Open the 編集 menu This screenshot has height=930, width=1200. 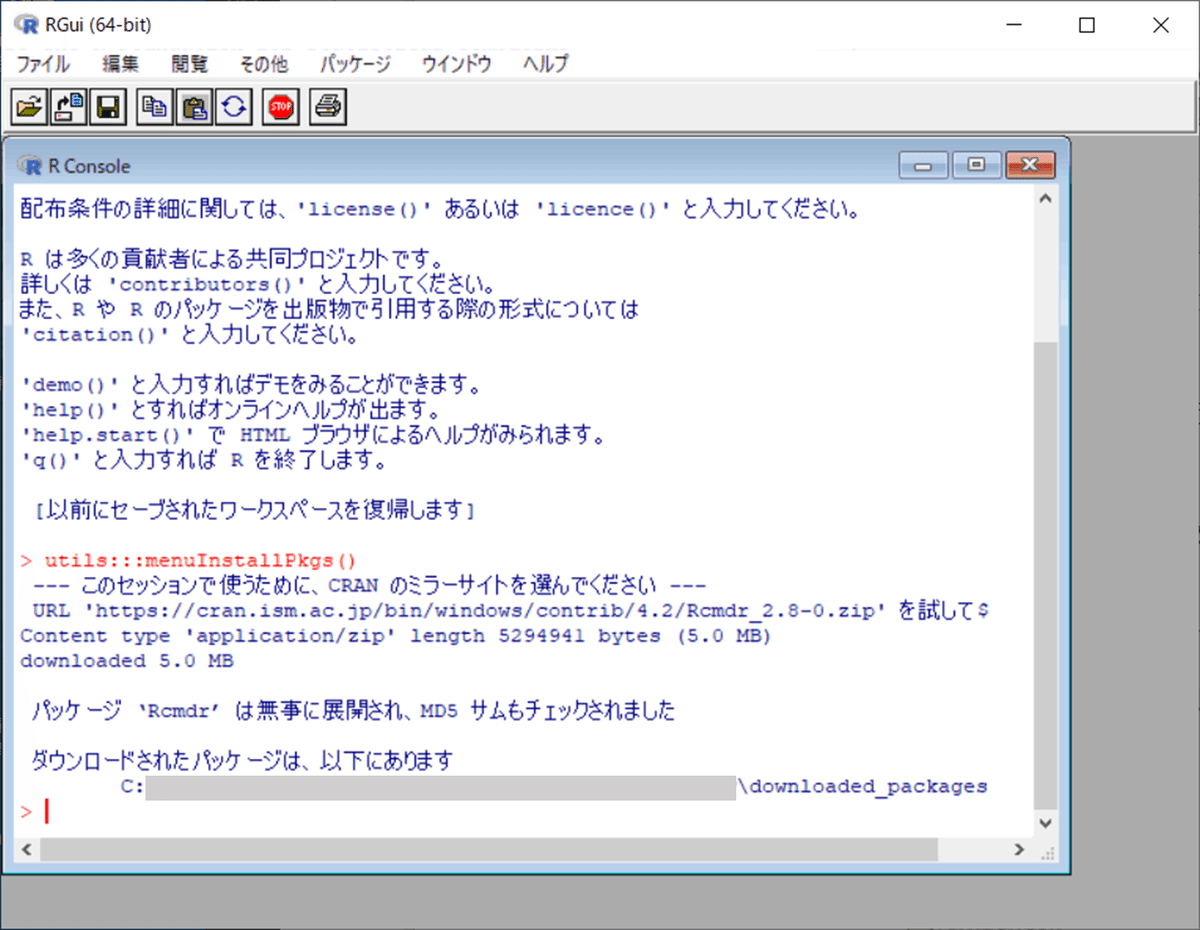[x=120, y=64]
